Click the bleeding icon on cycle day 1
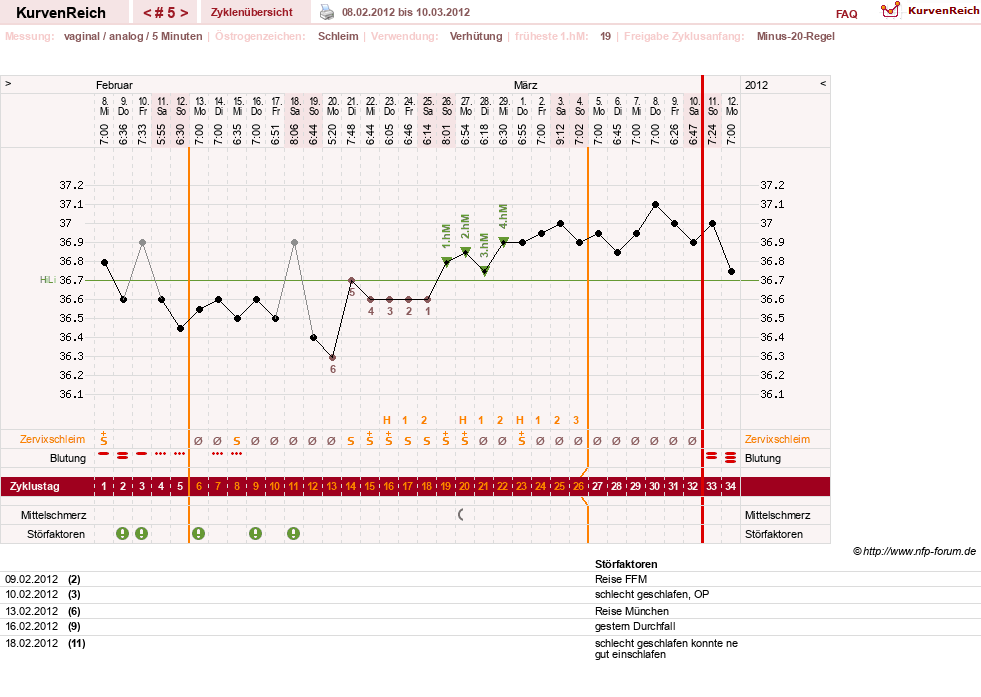Image resolution: width=981 pixels, height=697 pixels. (x=104, y=454)
